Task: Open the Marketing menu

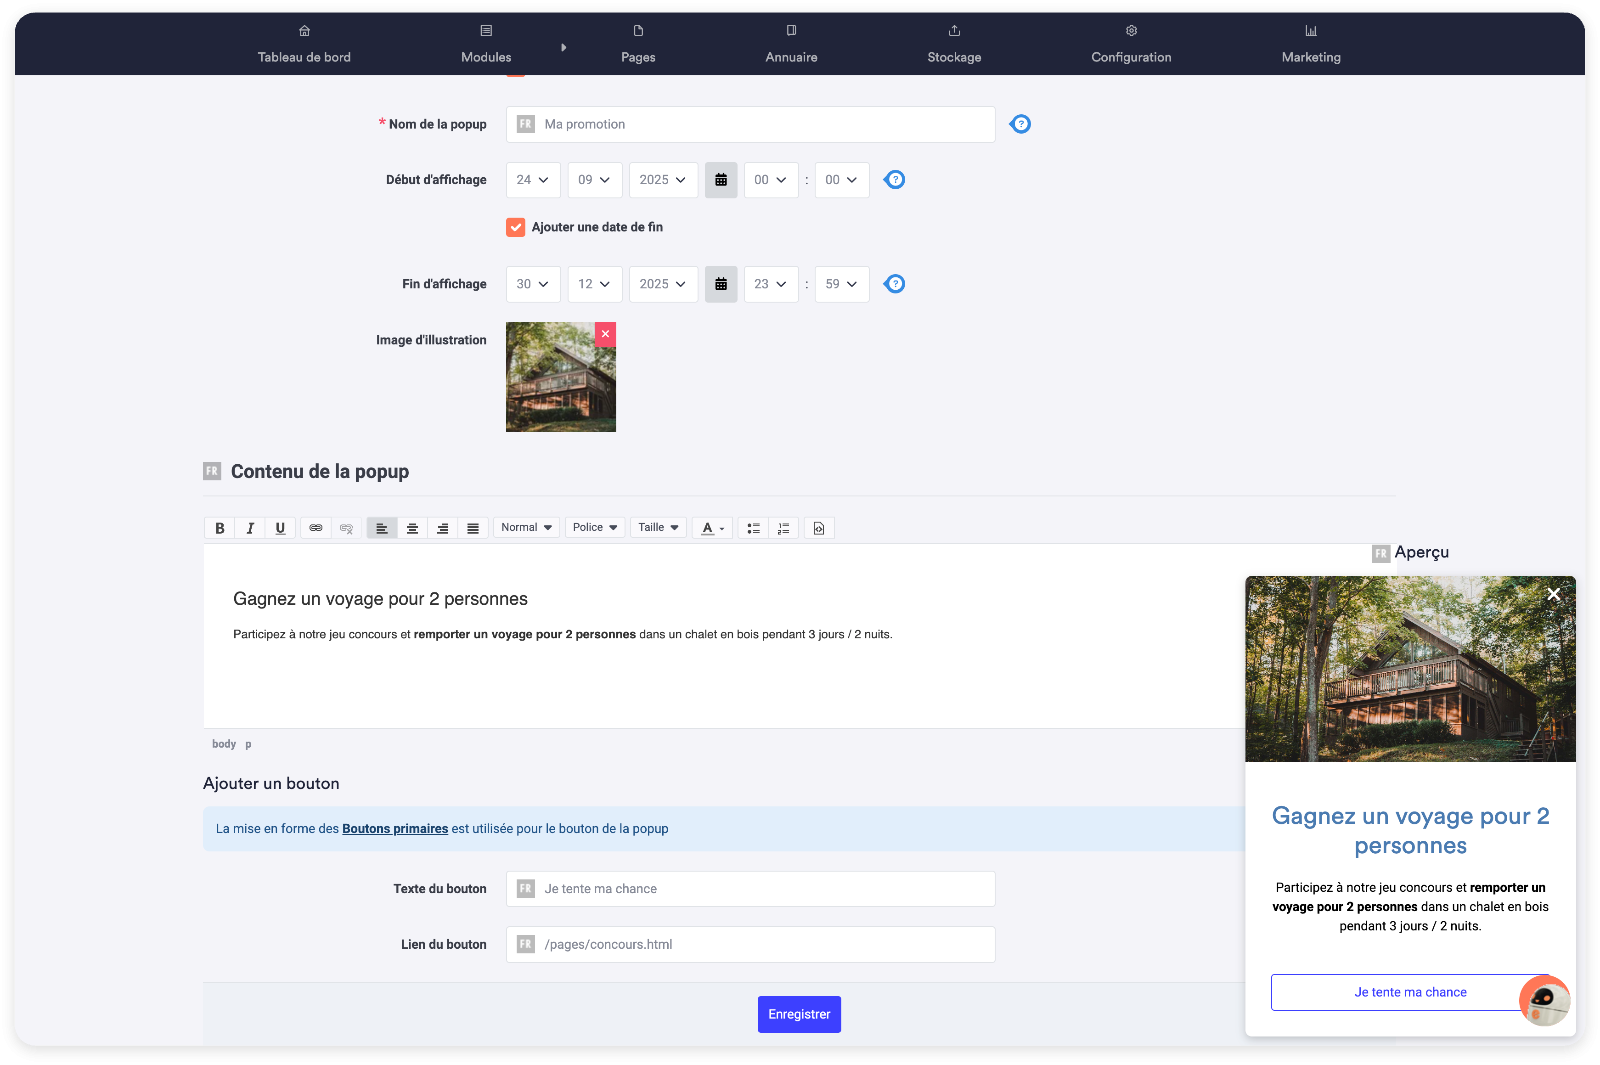Action: click(x=1311, y=44)
